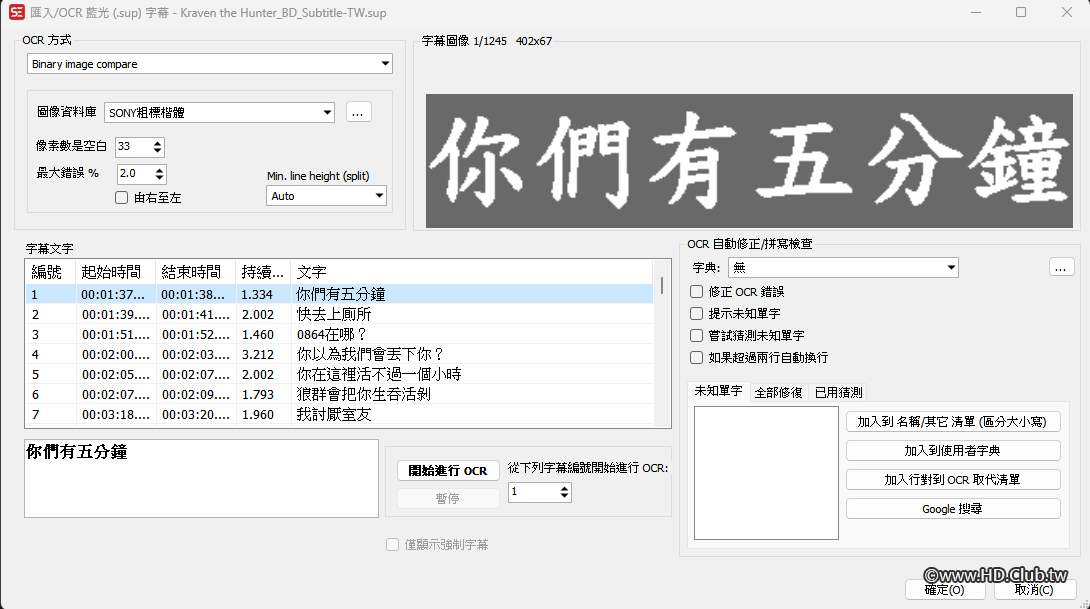Click 加入到使用者字典 button
Viewport: 1090px width, 609px height.
click(953, 450)
